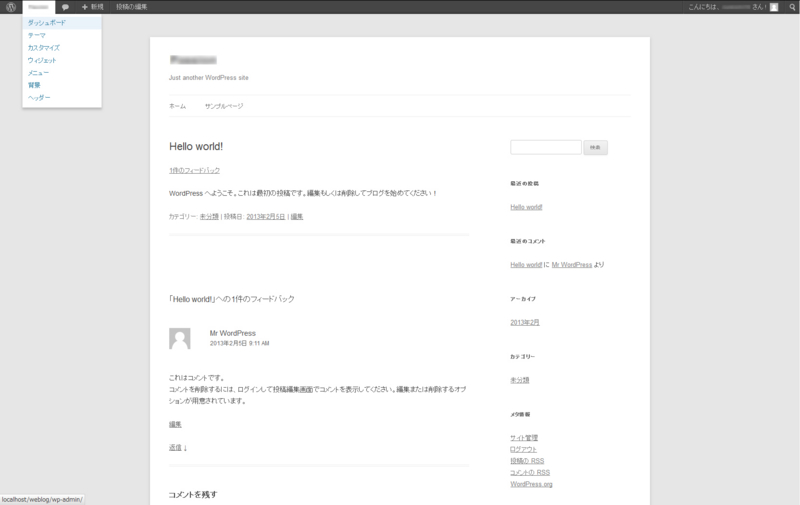Open 未分類 in sidebar categories
The width and height of the screenshot is (800, 505).
pos(520,380)
